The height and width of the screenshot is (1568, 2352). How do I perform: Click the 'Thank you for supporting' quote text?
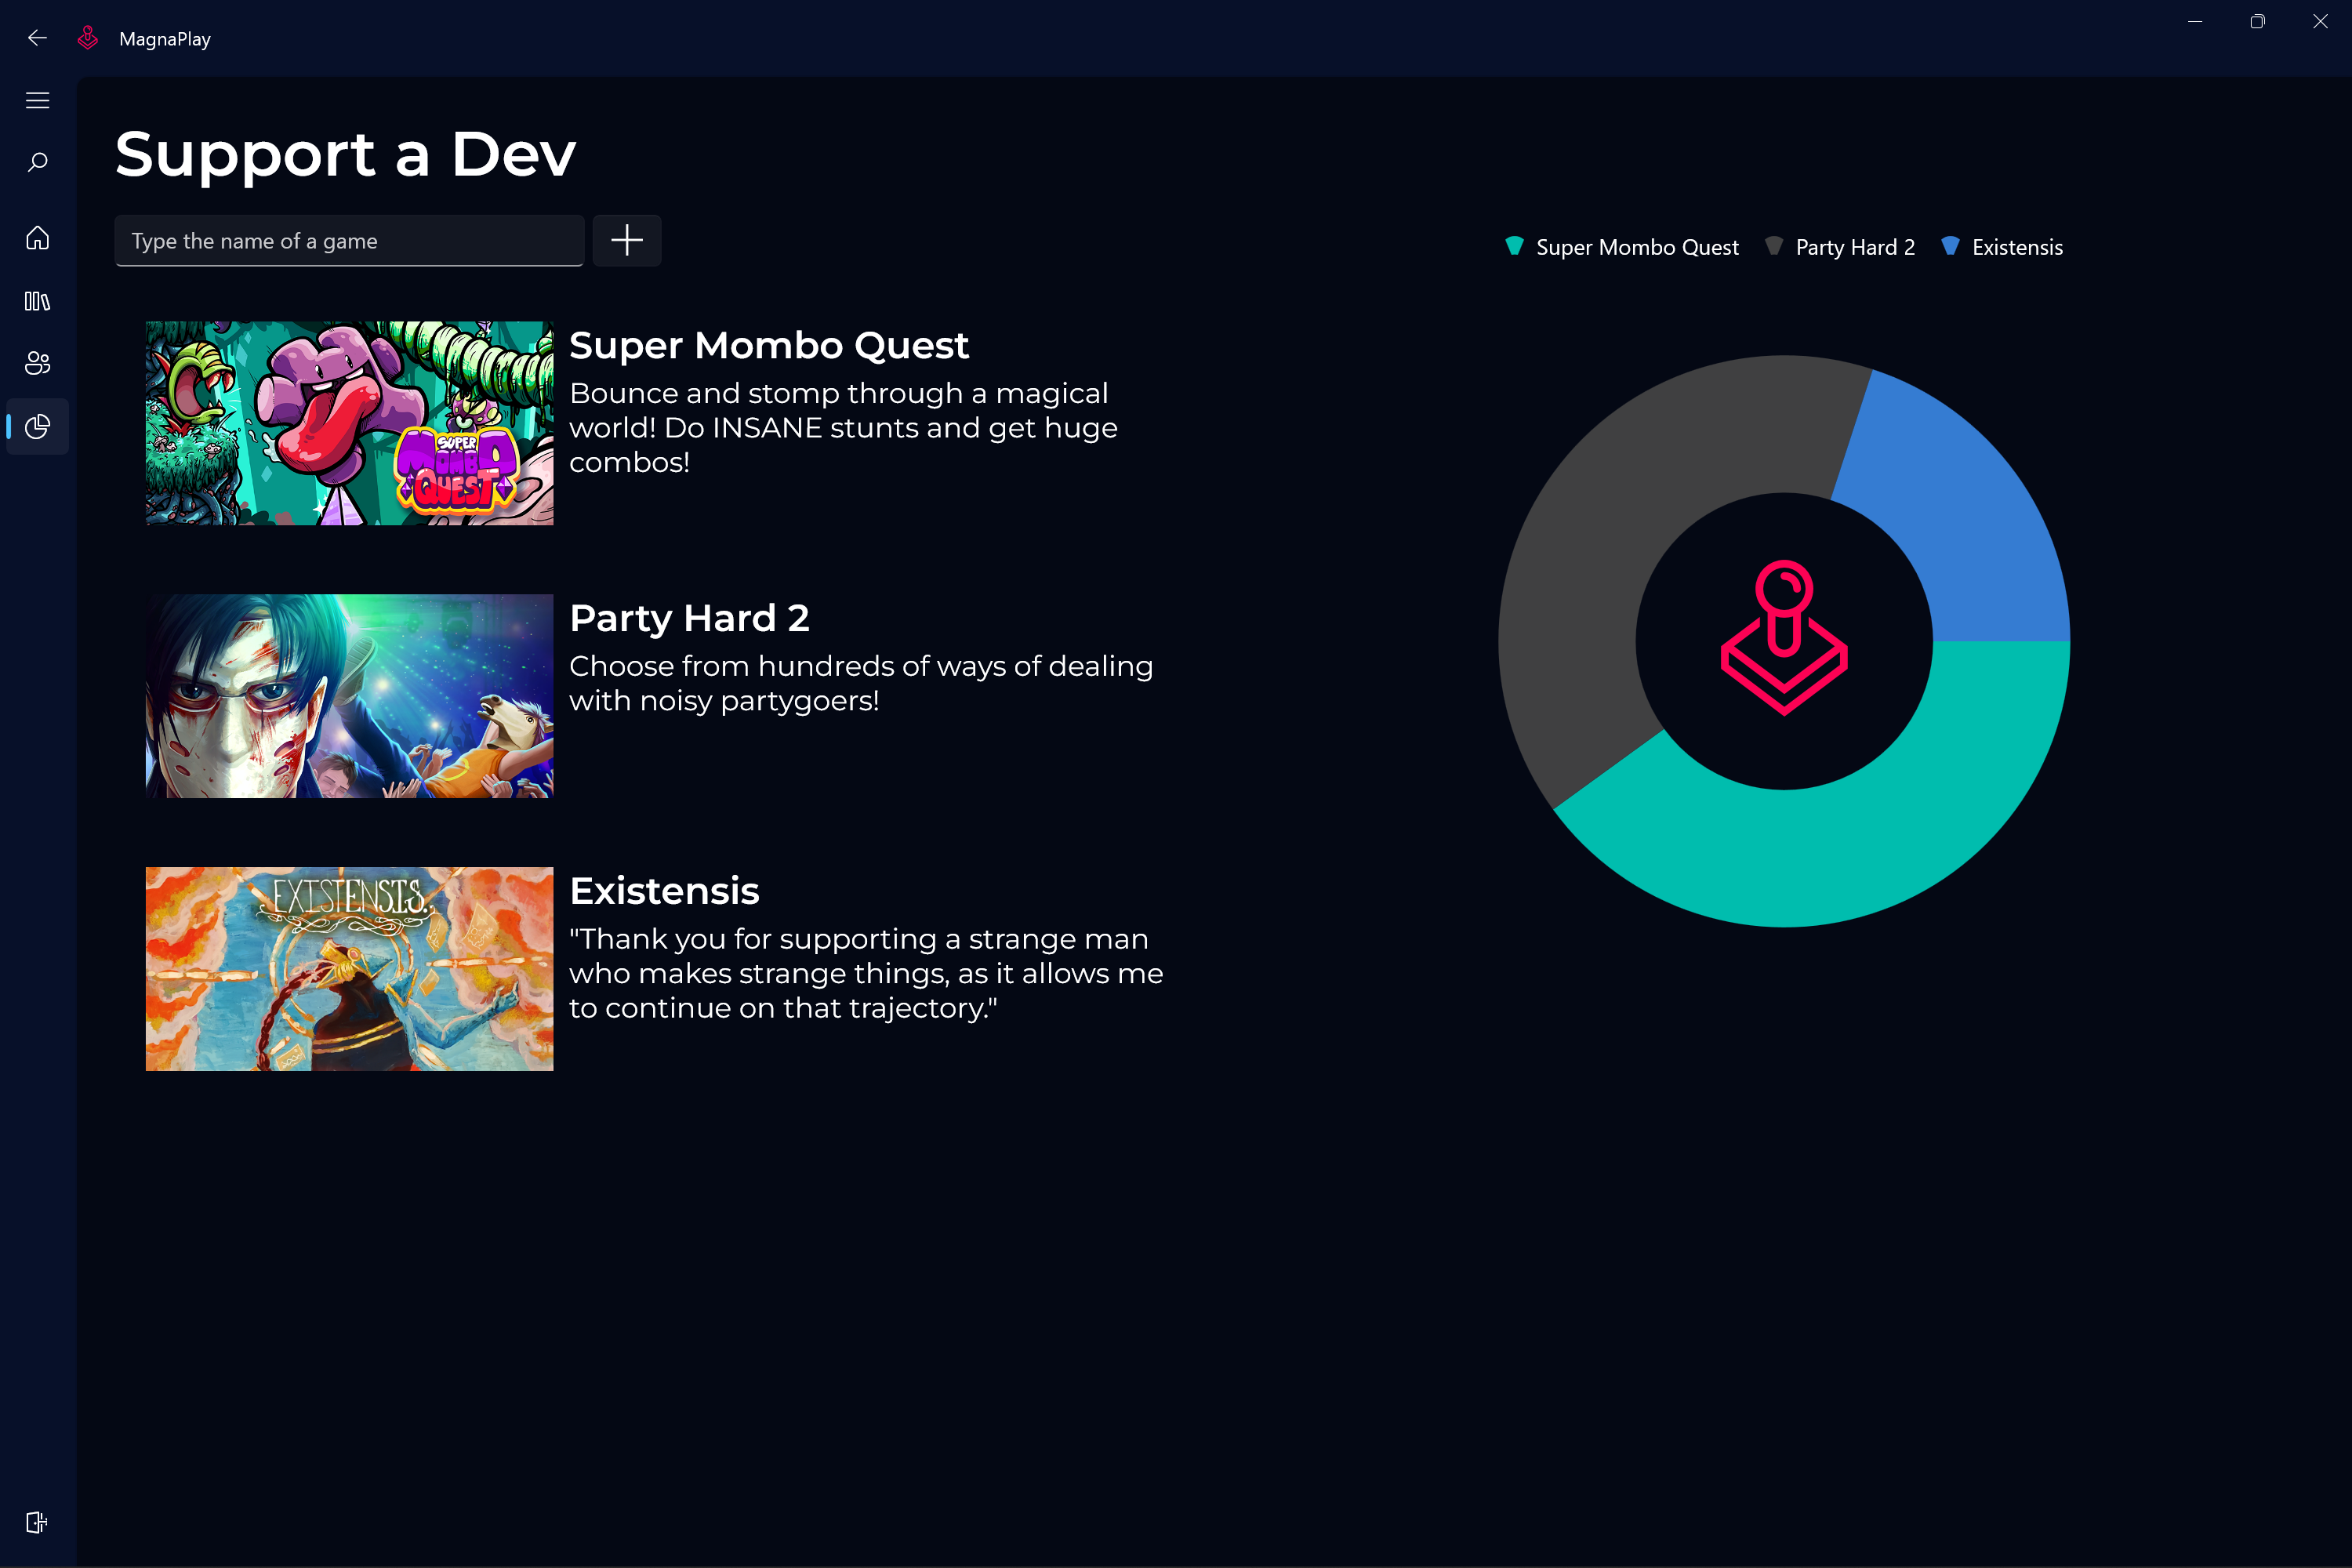[x=866, y=973]
